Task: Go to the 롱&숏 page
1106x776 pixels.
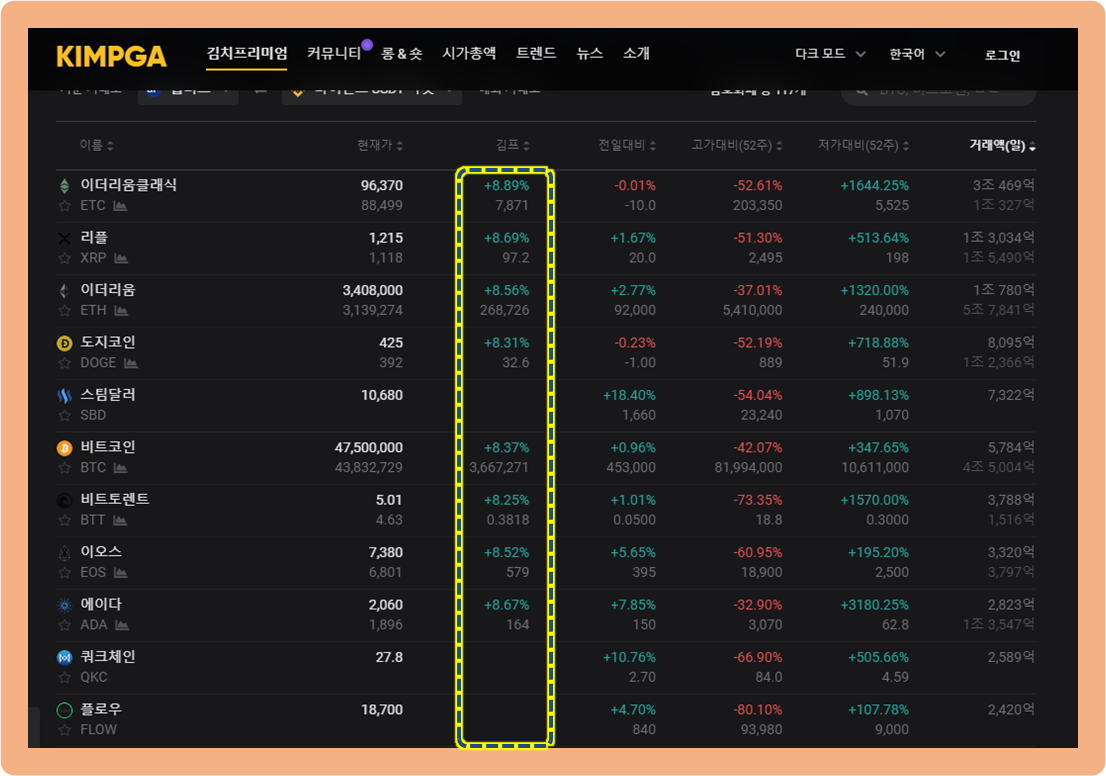Action: pos(401,54)
